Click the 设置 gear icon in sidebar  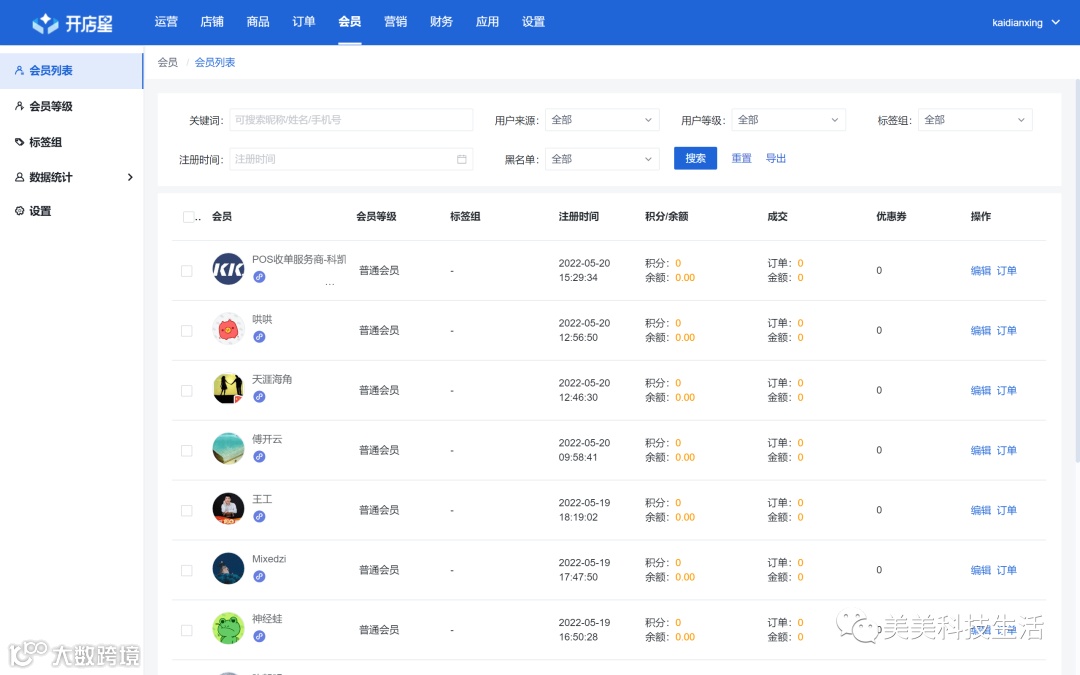tap(19, 211)
